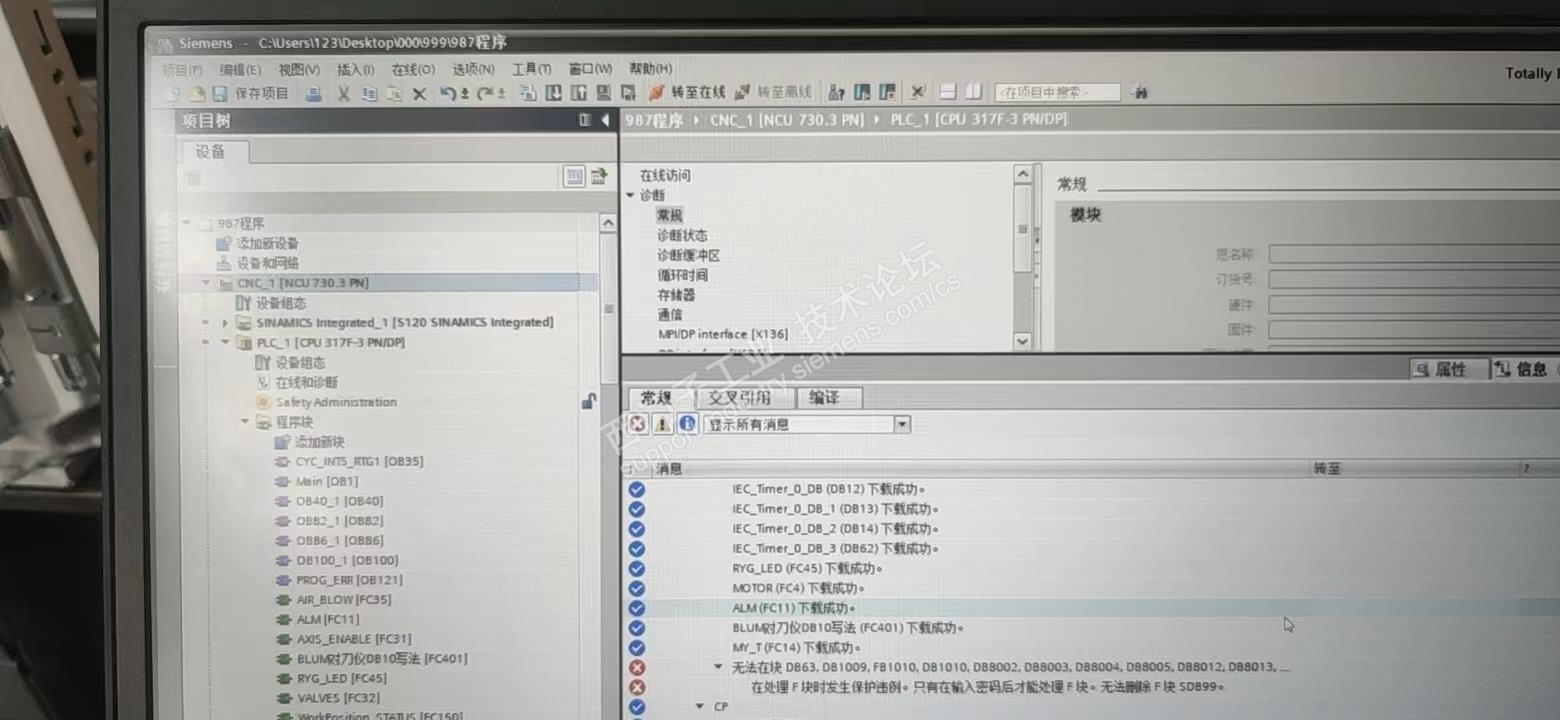The height and width of the screenshot is (720, 1560).
Task: Undo the last action
Action: (x=448, y=94)
